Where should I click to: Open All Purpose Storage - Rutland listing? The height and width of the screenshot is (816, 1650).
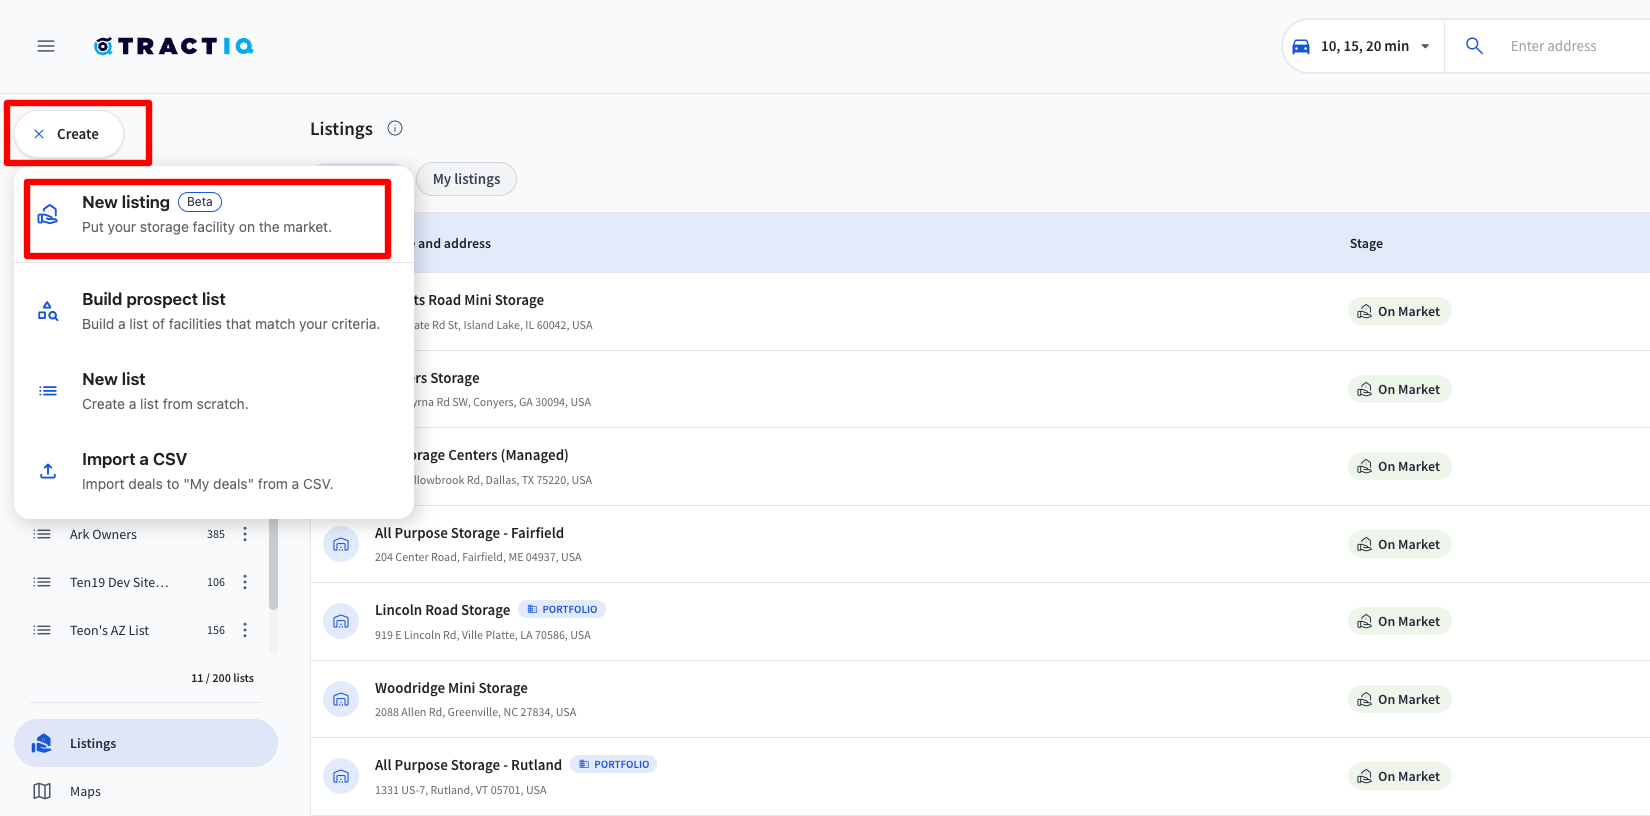coord(468,765)
